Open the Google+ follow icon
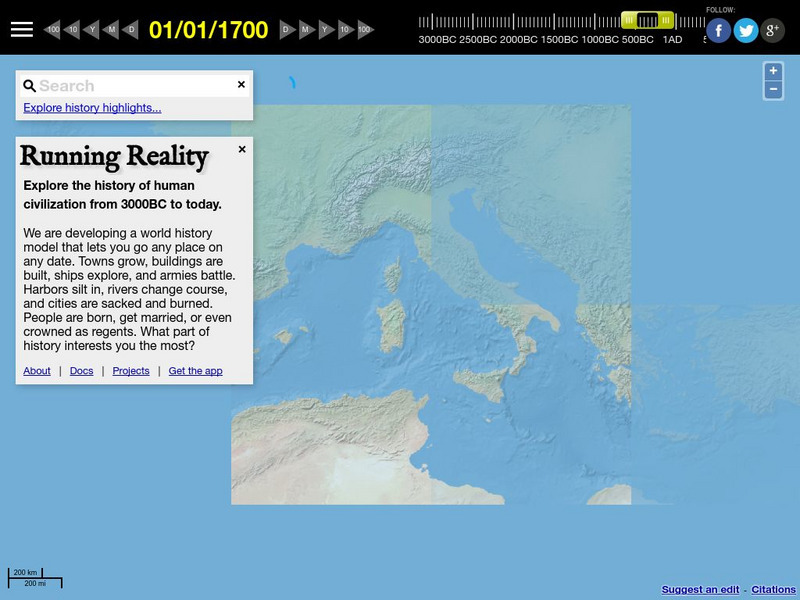 [x=774, y=31]
